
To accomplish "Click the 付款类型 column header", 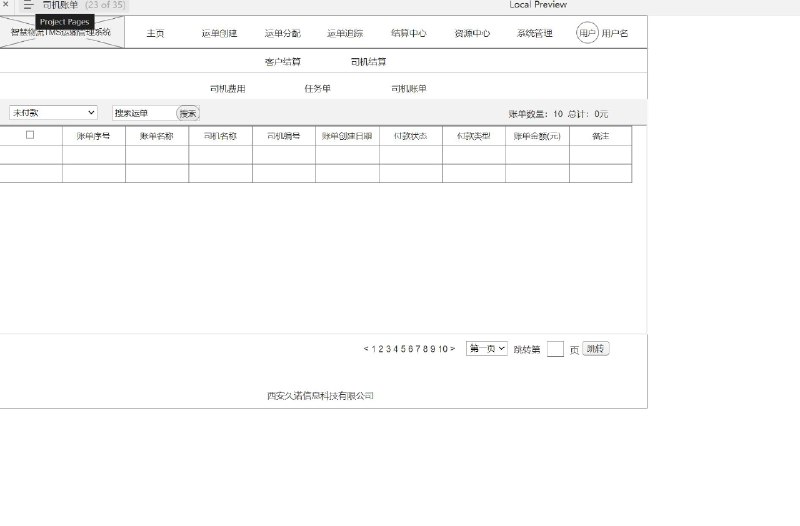I will pos(474,136).
